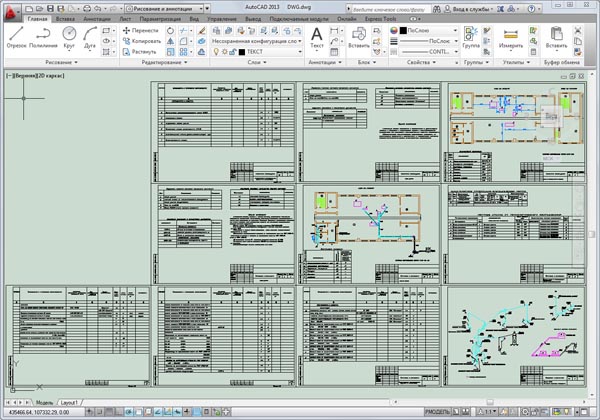This screenshot has height=420, width=600.
Task: Click the Измерить (Measure) utility icon
Action: (512, 38)
